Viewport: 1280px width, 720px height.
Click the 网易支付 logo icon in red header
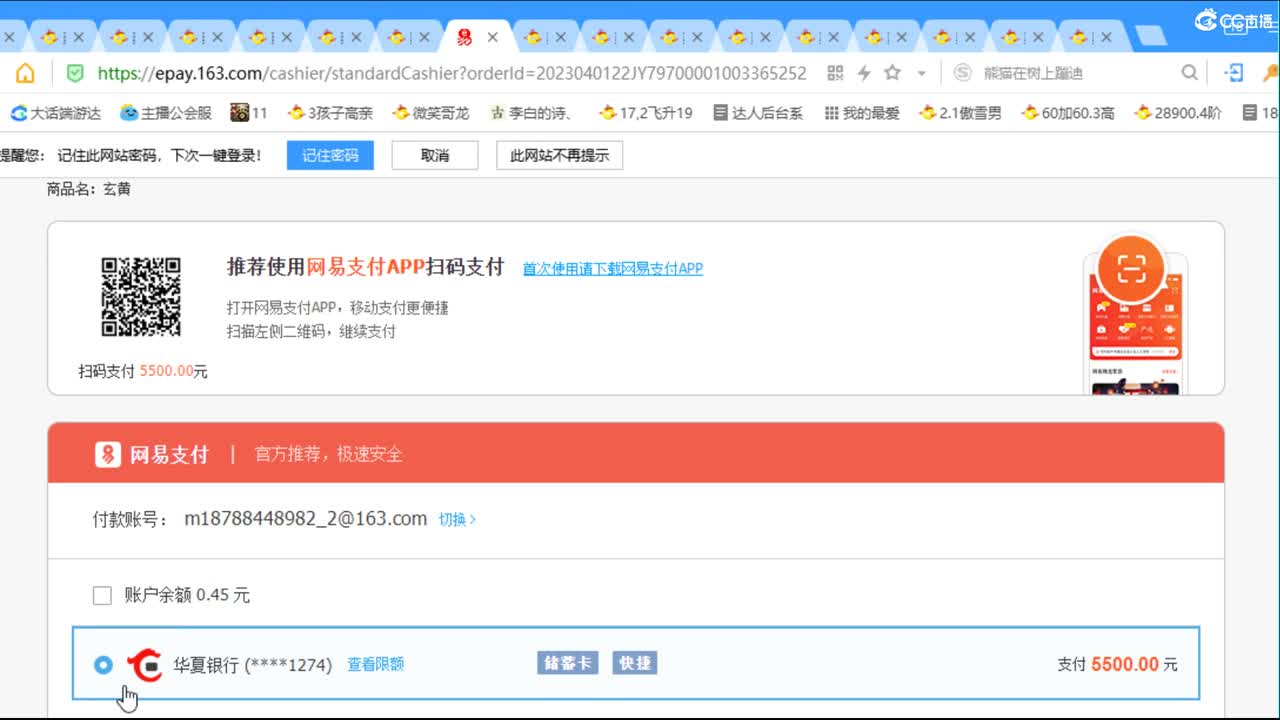point(108,455)
